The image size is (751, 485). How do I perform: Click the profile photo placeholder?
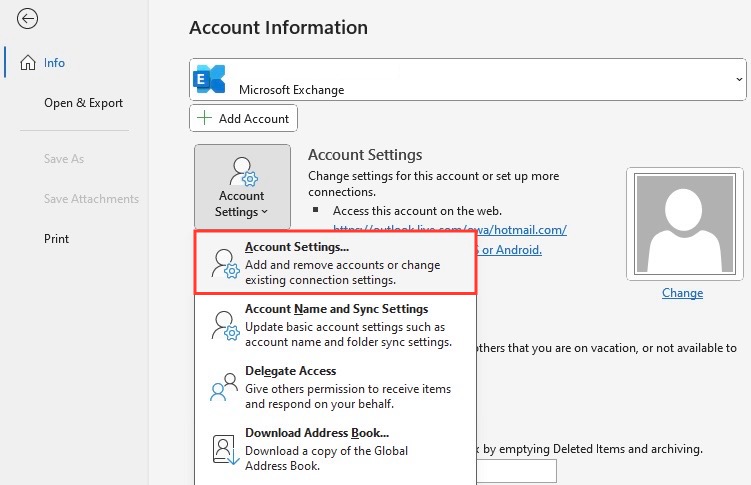pos(684,224)
